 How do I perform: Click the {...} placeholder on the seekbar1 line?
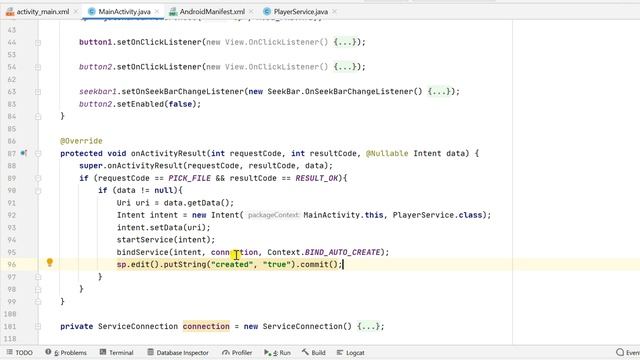(439, 91)
